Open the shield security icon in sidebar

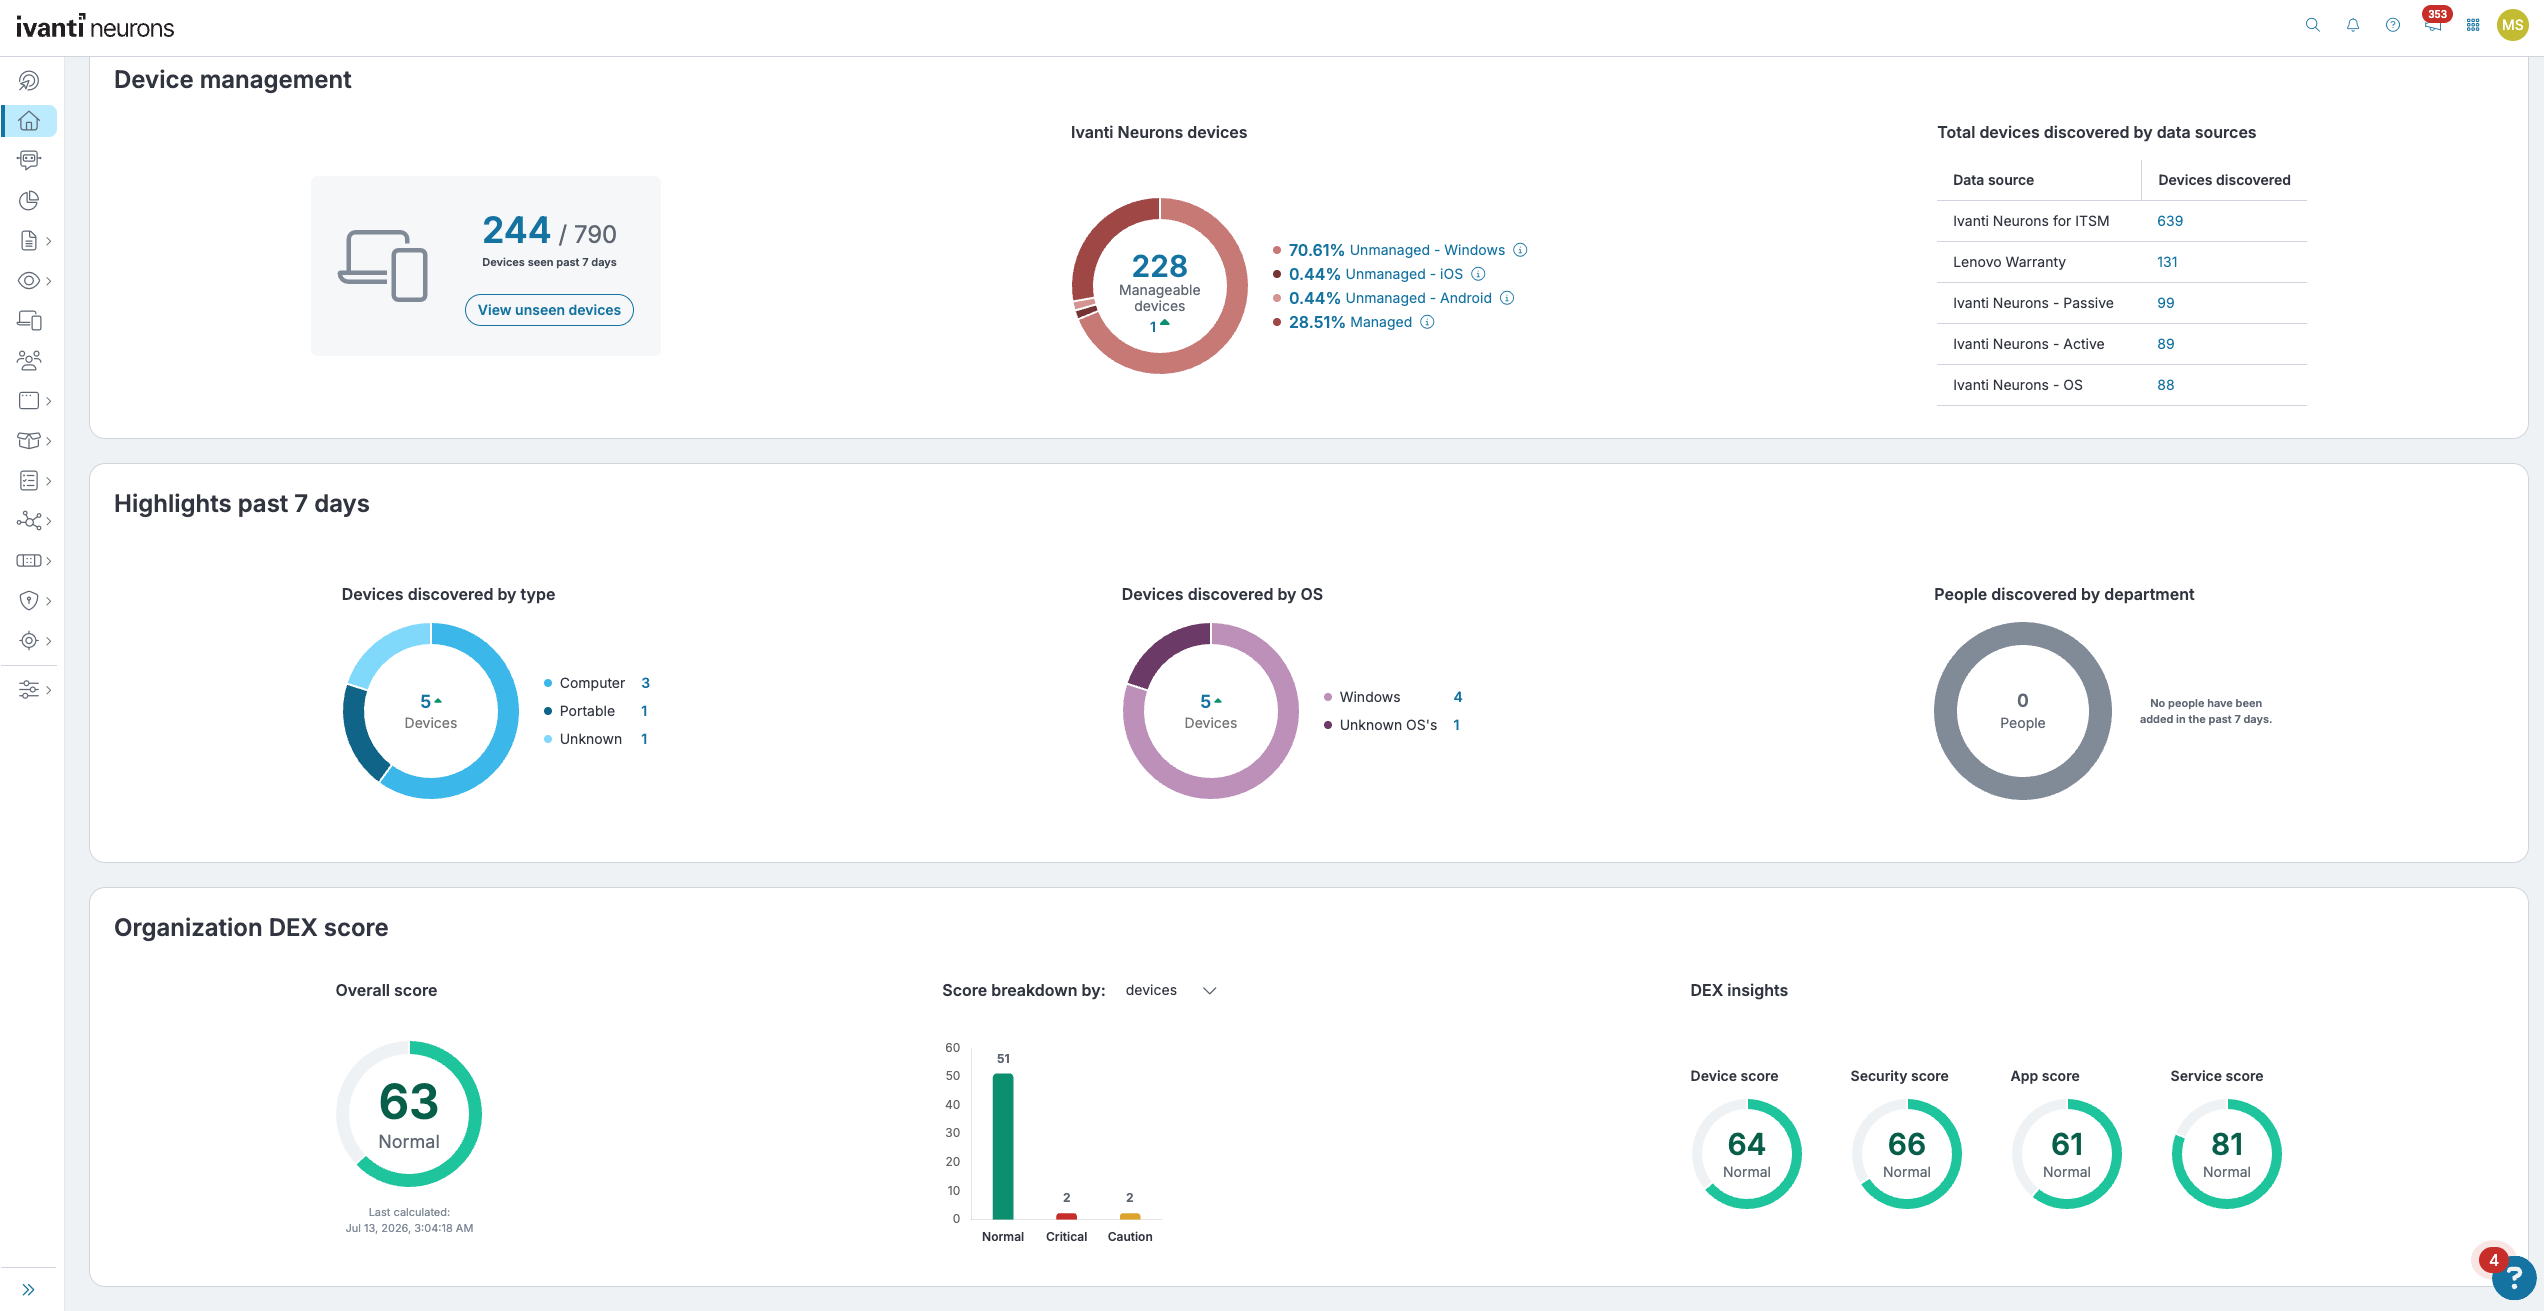29,601
